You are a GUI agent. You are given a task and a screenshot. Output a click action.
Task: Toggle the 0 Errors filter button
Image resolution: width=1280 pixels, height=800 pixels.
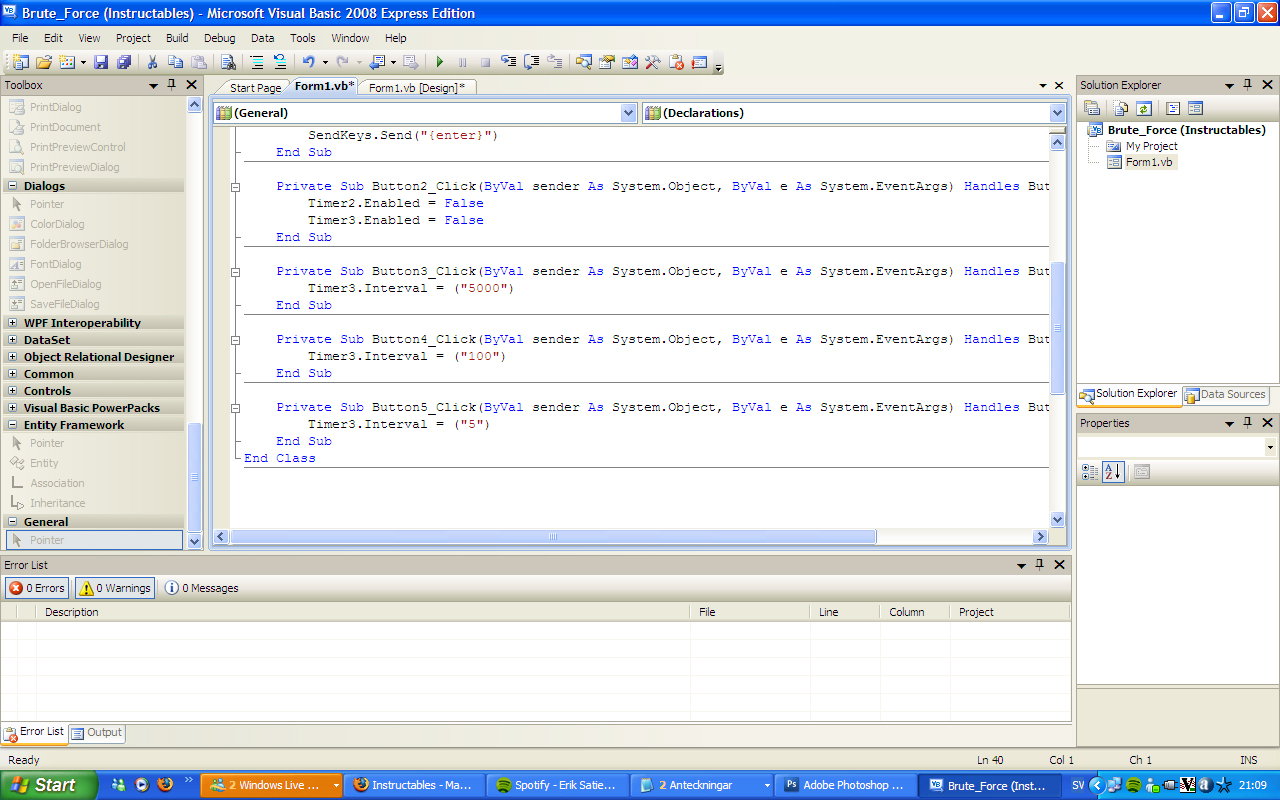point(37,588)
